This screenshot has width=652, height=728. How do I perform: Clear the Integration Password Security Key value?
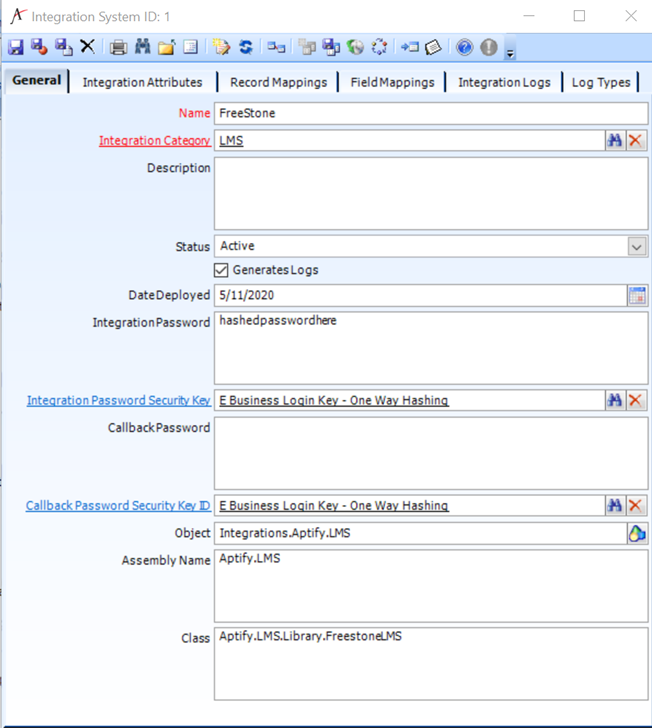point(636,400)
